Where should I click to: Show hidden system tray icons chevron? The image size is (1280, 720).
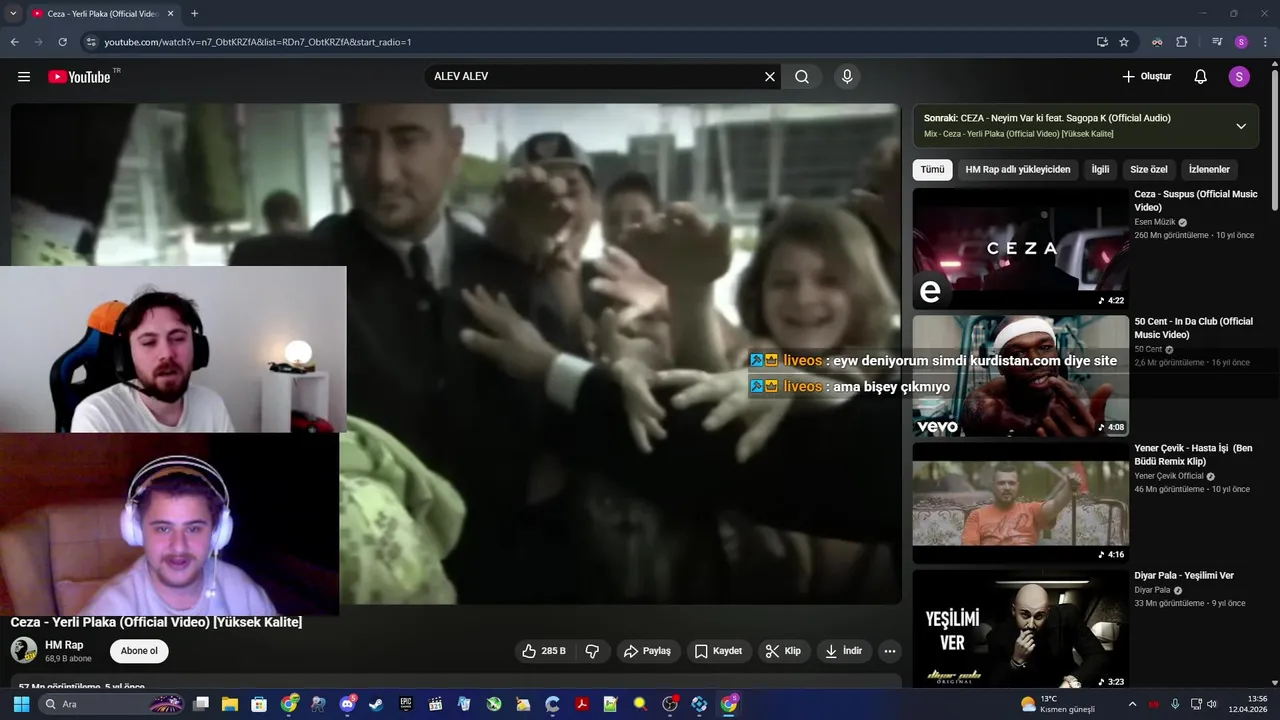point(1132,704)
